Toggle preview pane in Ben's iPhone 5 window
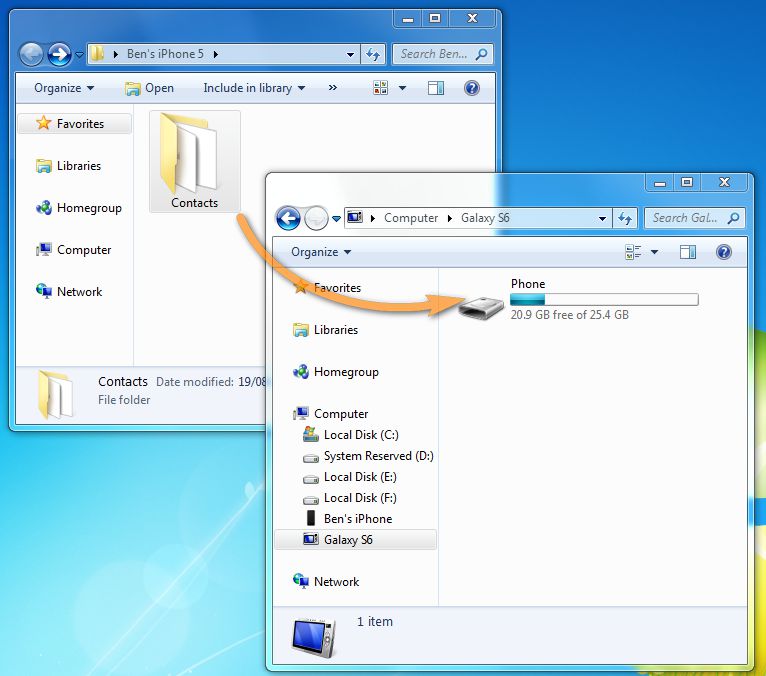Image resolution: width=766 pixels, height=676 pixels. tap(436, 88)
